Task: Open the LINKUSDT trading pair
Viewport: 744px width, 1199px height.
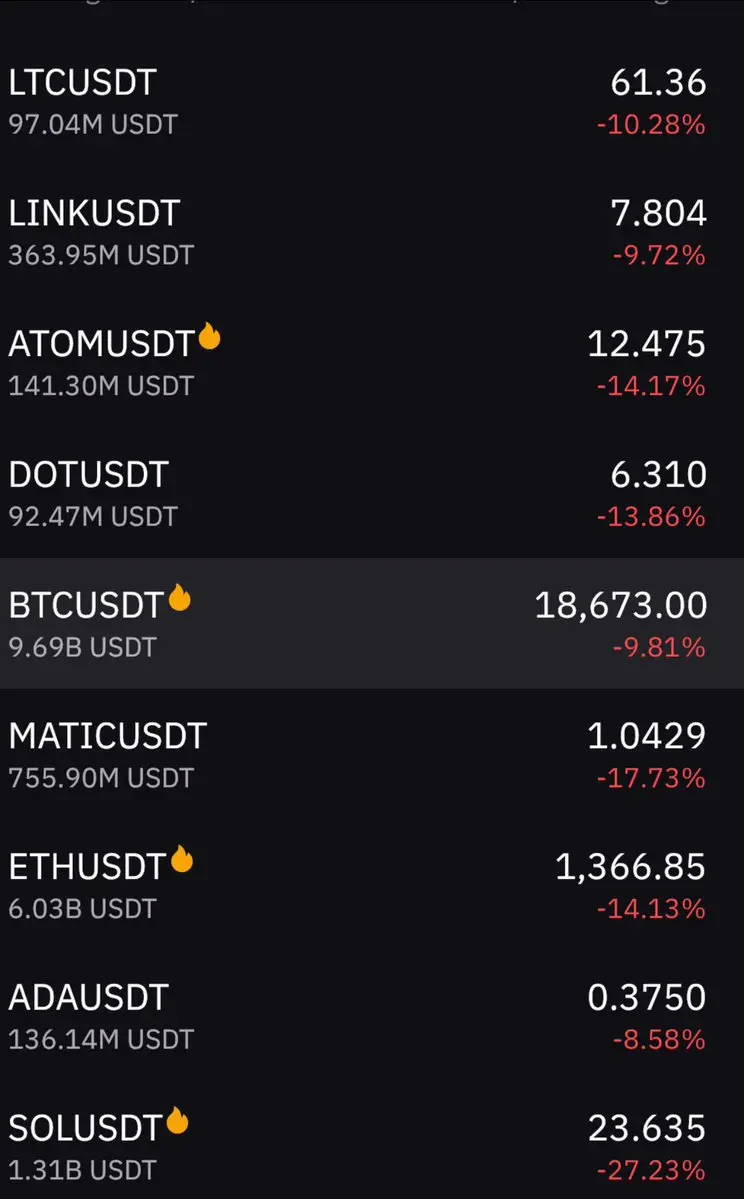Action: 372,232
